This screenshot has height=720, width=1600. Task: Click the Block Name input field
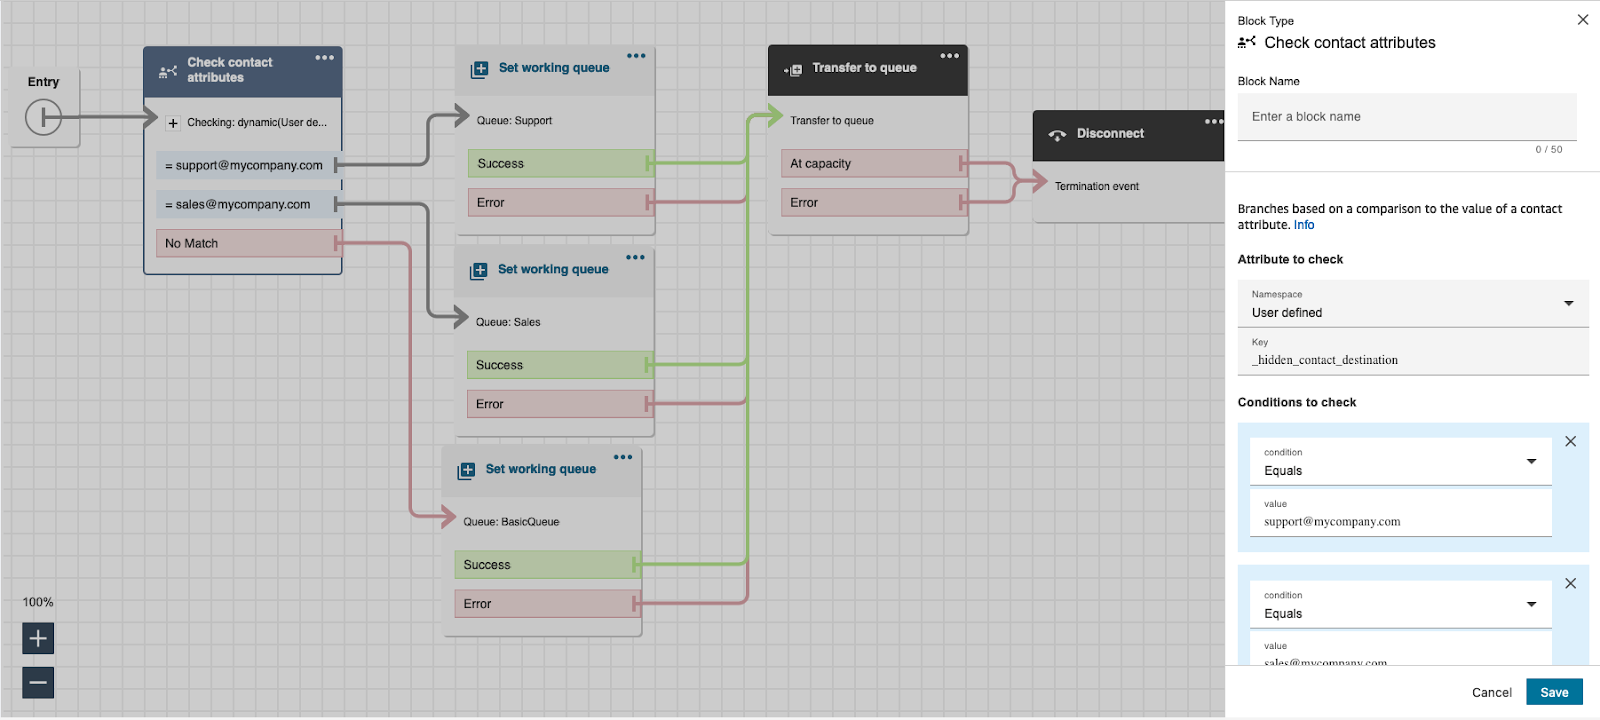[x=1406, y=117]
